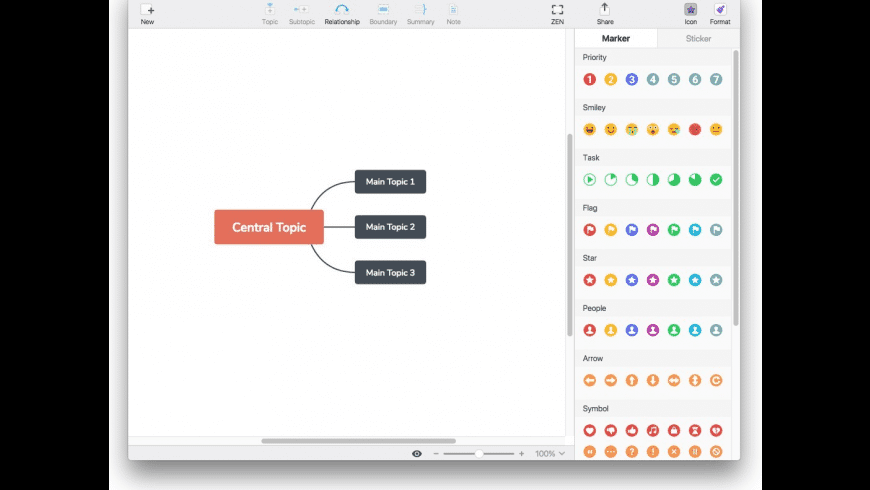
Task: Add the red star marker
Action: (589, 280)
